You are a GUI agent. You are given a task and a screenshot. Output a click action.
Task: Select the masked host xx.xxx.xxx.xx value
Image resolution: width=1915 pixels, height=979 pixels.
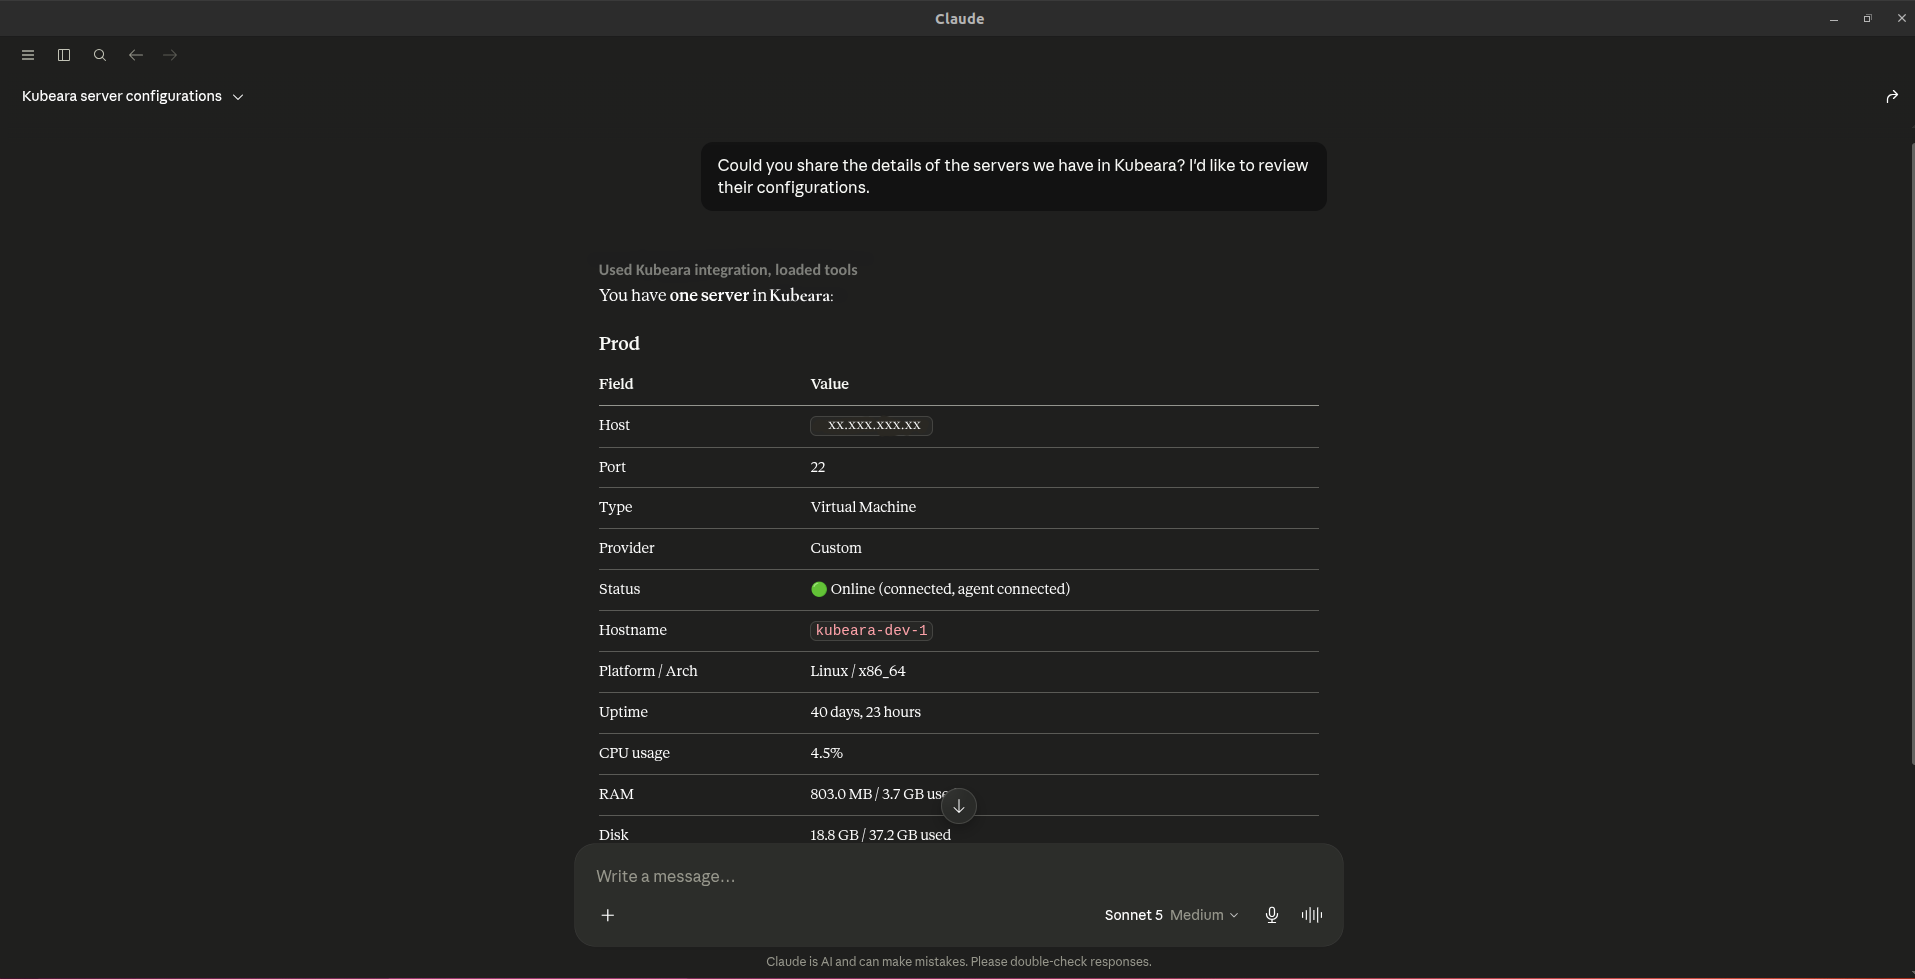coord(872,426)
